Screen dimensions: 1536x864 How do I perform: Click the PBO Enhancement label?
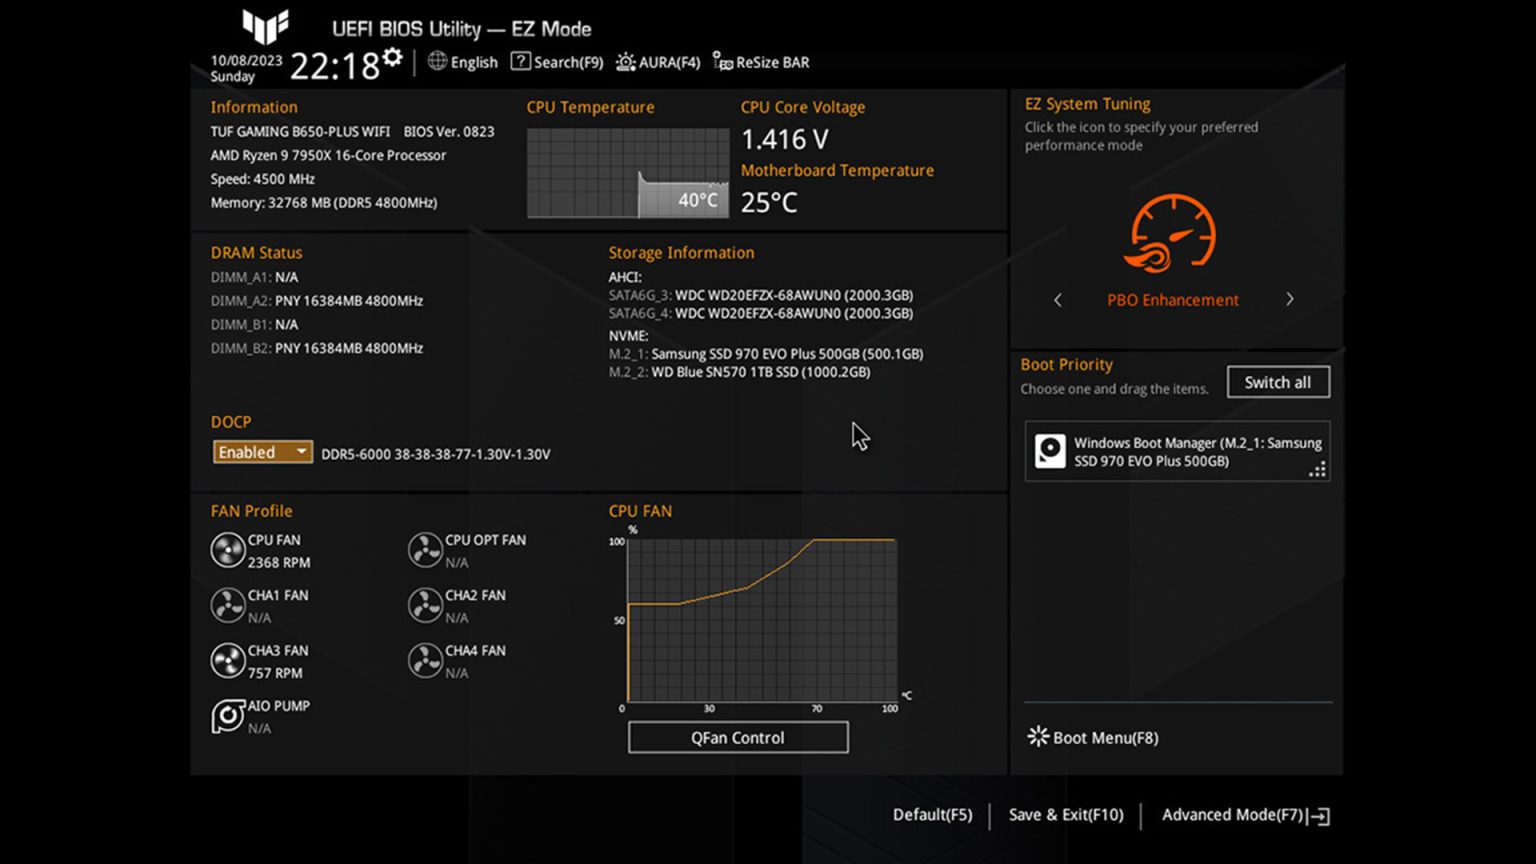[1173, 300]
